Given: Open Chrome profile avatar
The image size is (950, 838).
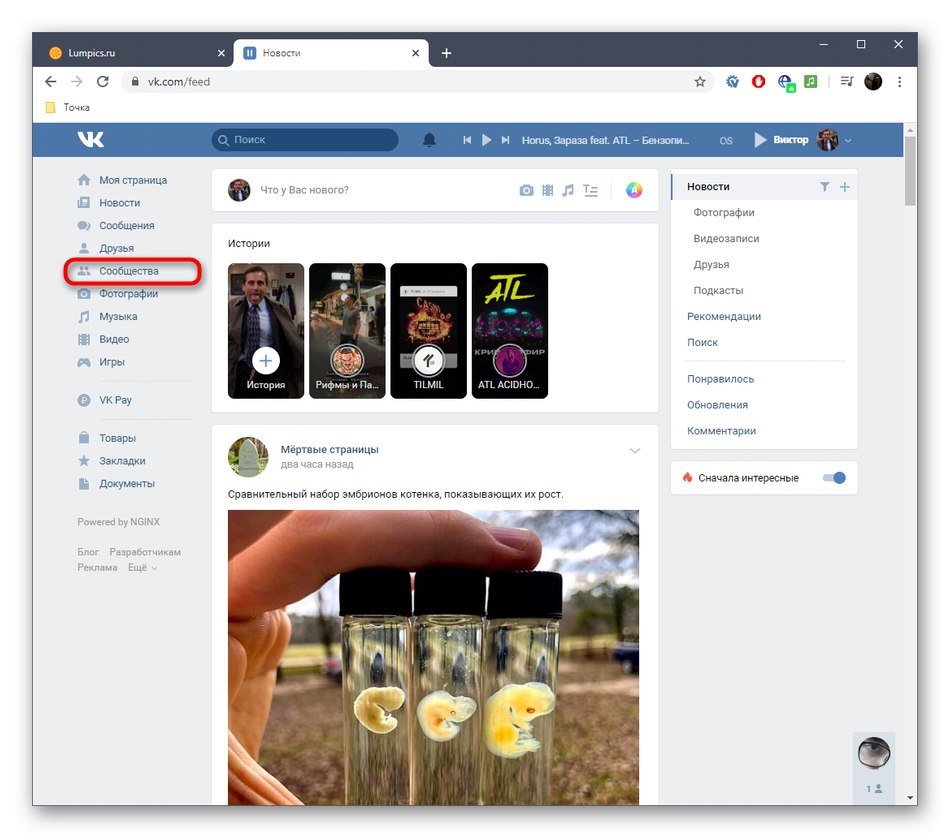Looking at the screenshot, I should [x=873, y=81].
